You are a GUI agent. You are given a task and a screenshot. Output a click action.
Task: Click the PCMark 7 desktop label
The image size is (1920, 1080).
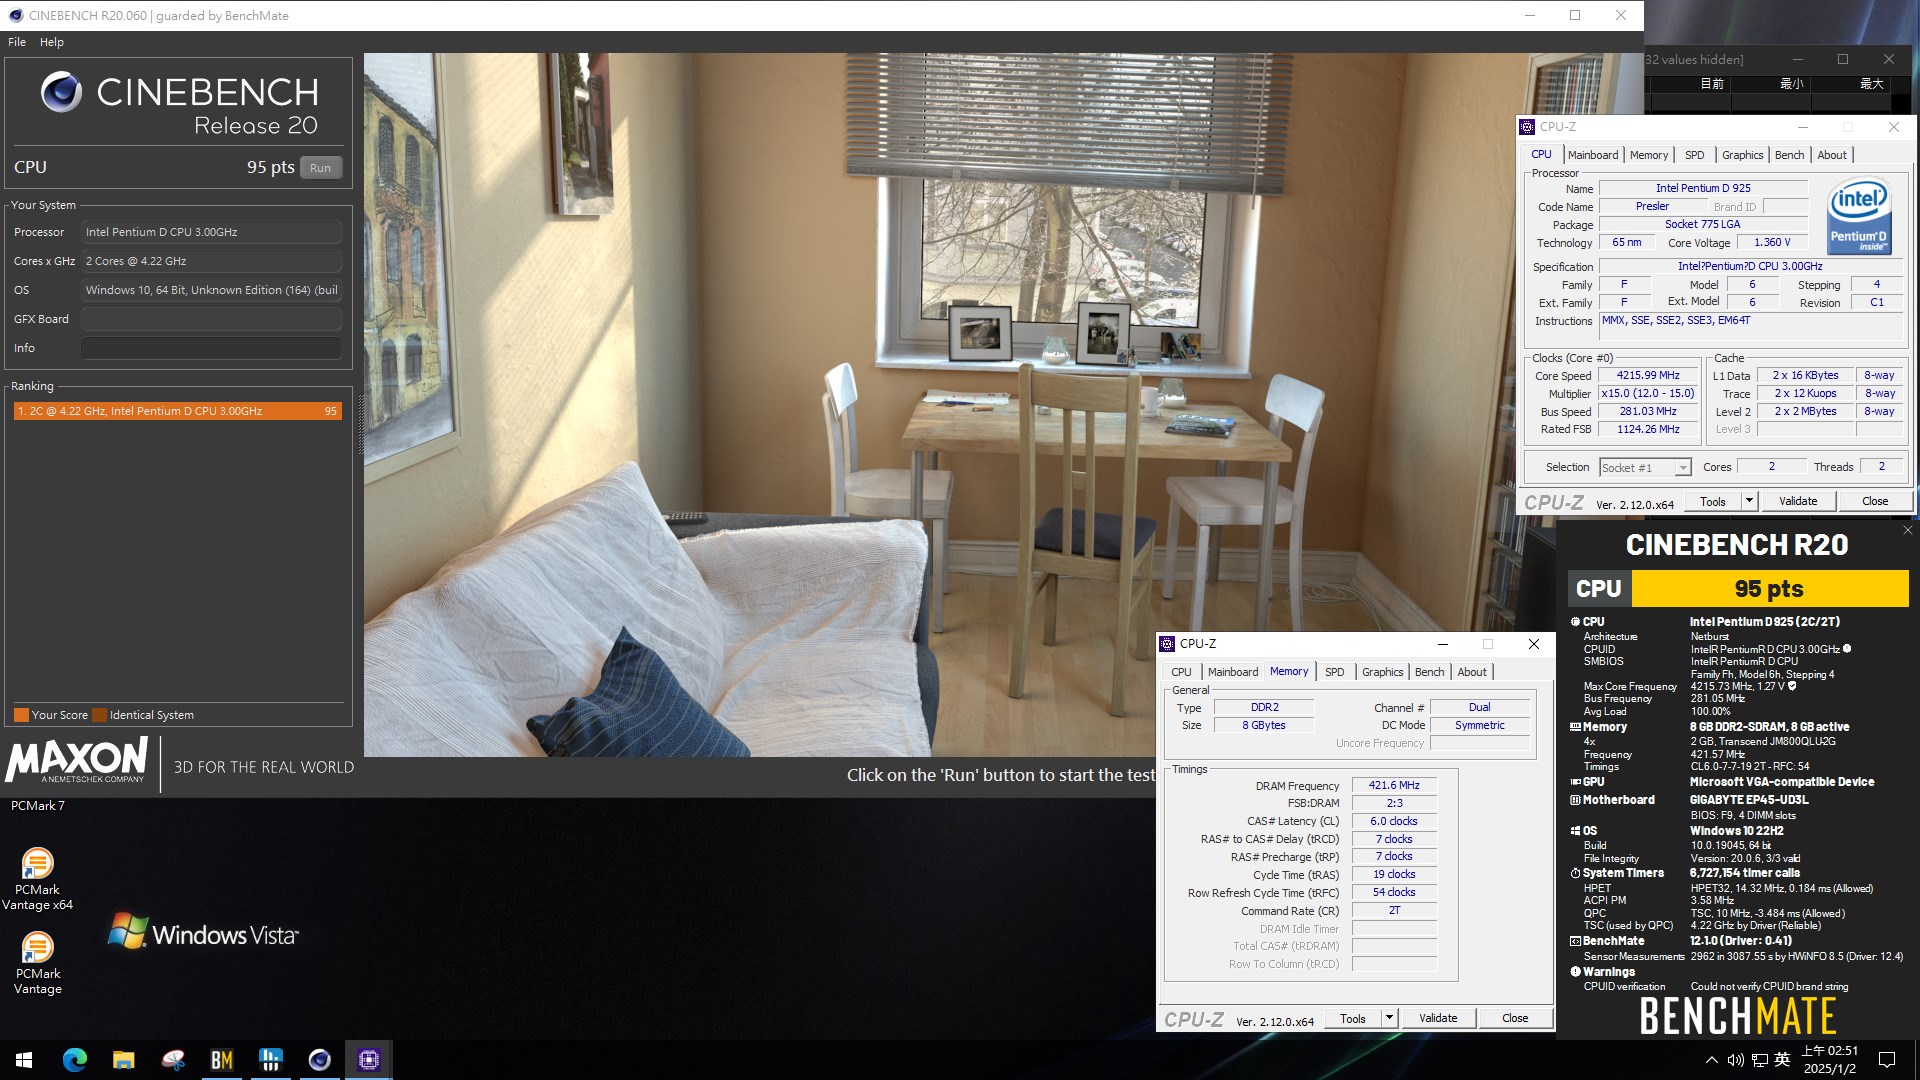coord(38,806)
